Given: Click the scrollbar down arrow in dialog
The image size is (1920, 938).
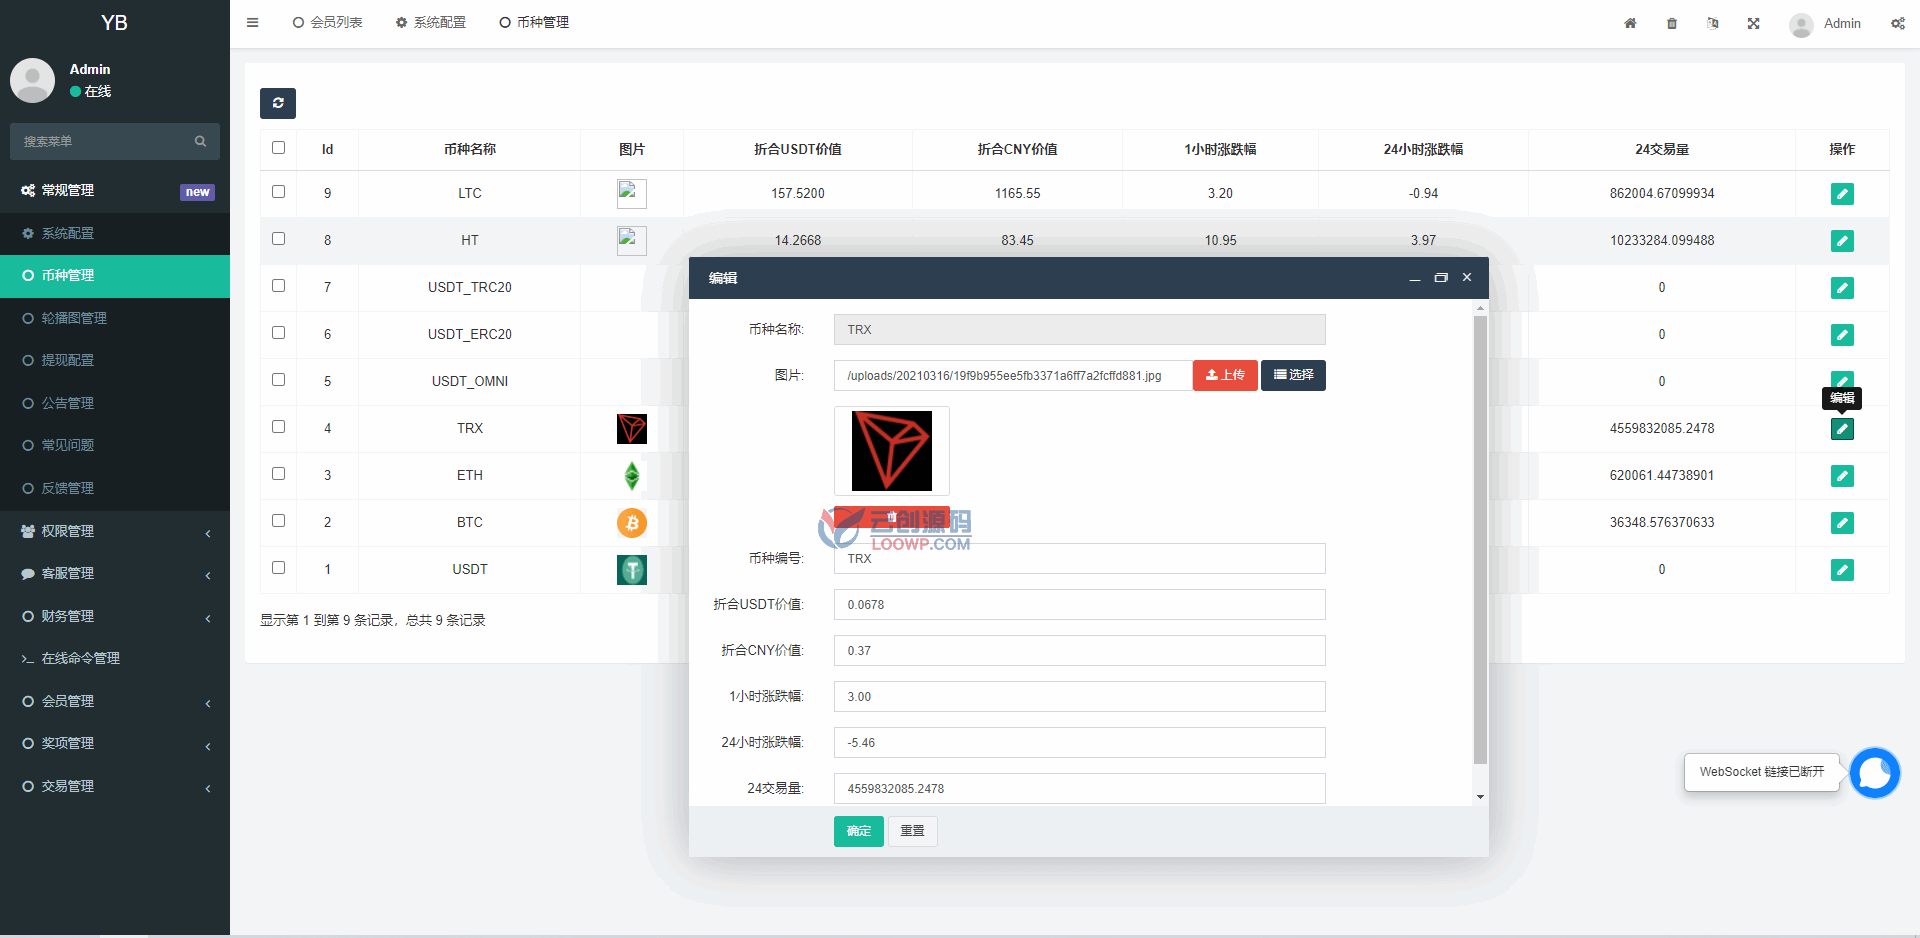Looking at the screenshot, I should tap(1480, 797).
